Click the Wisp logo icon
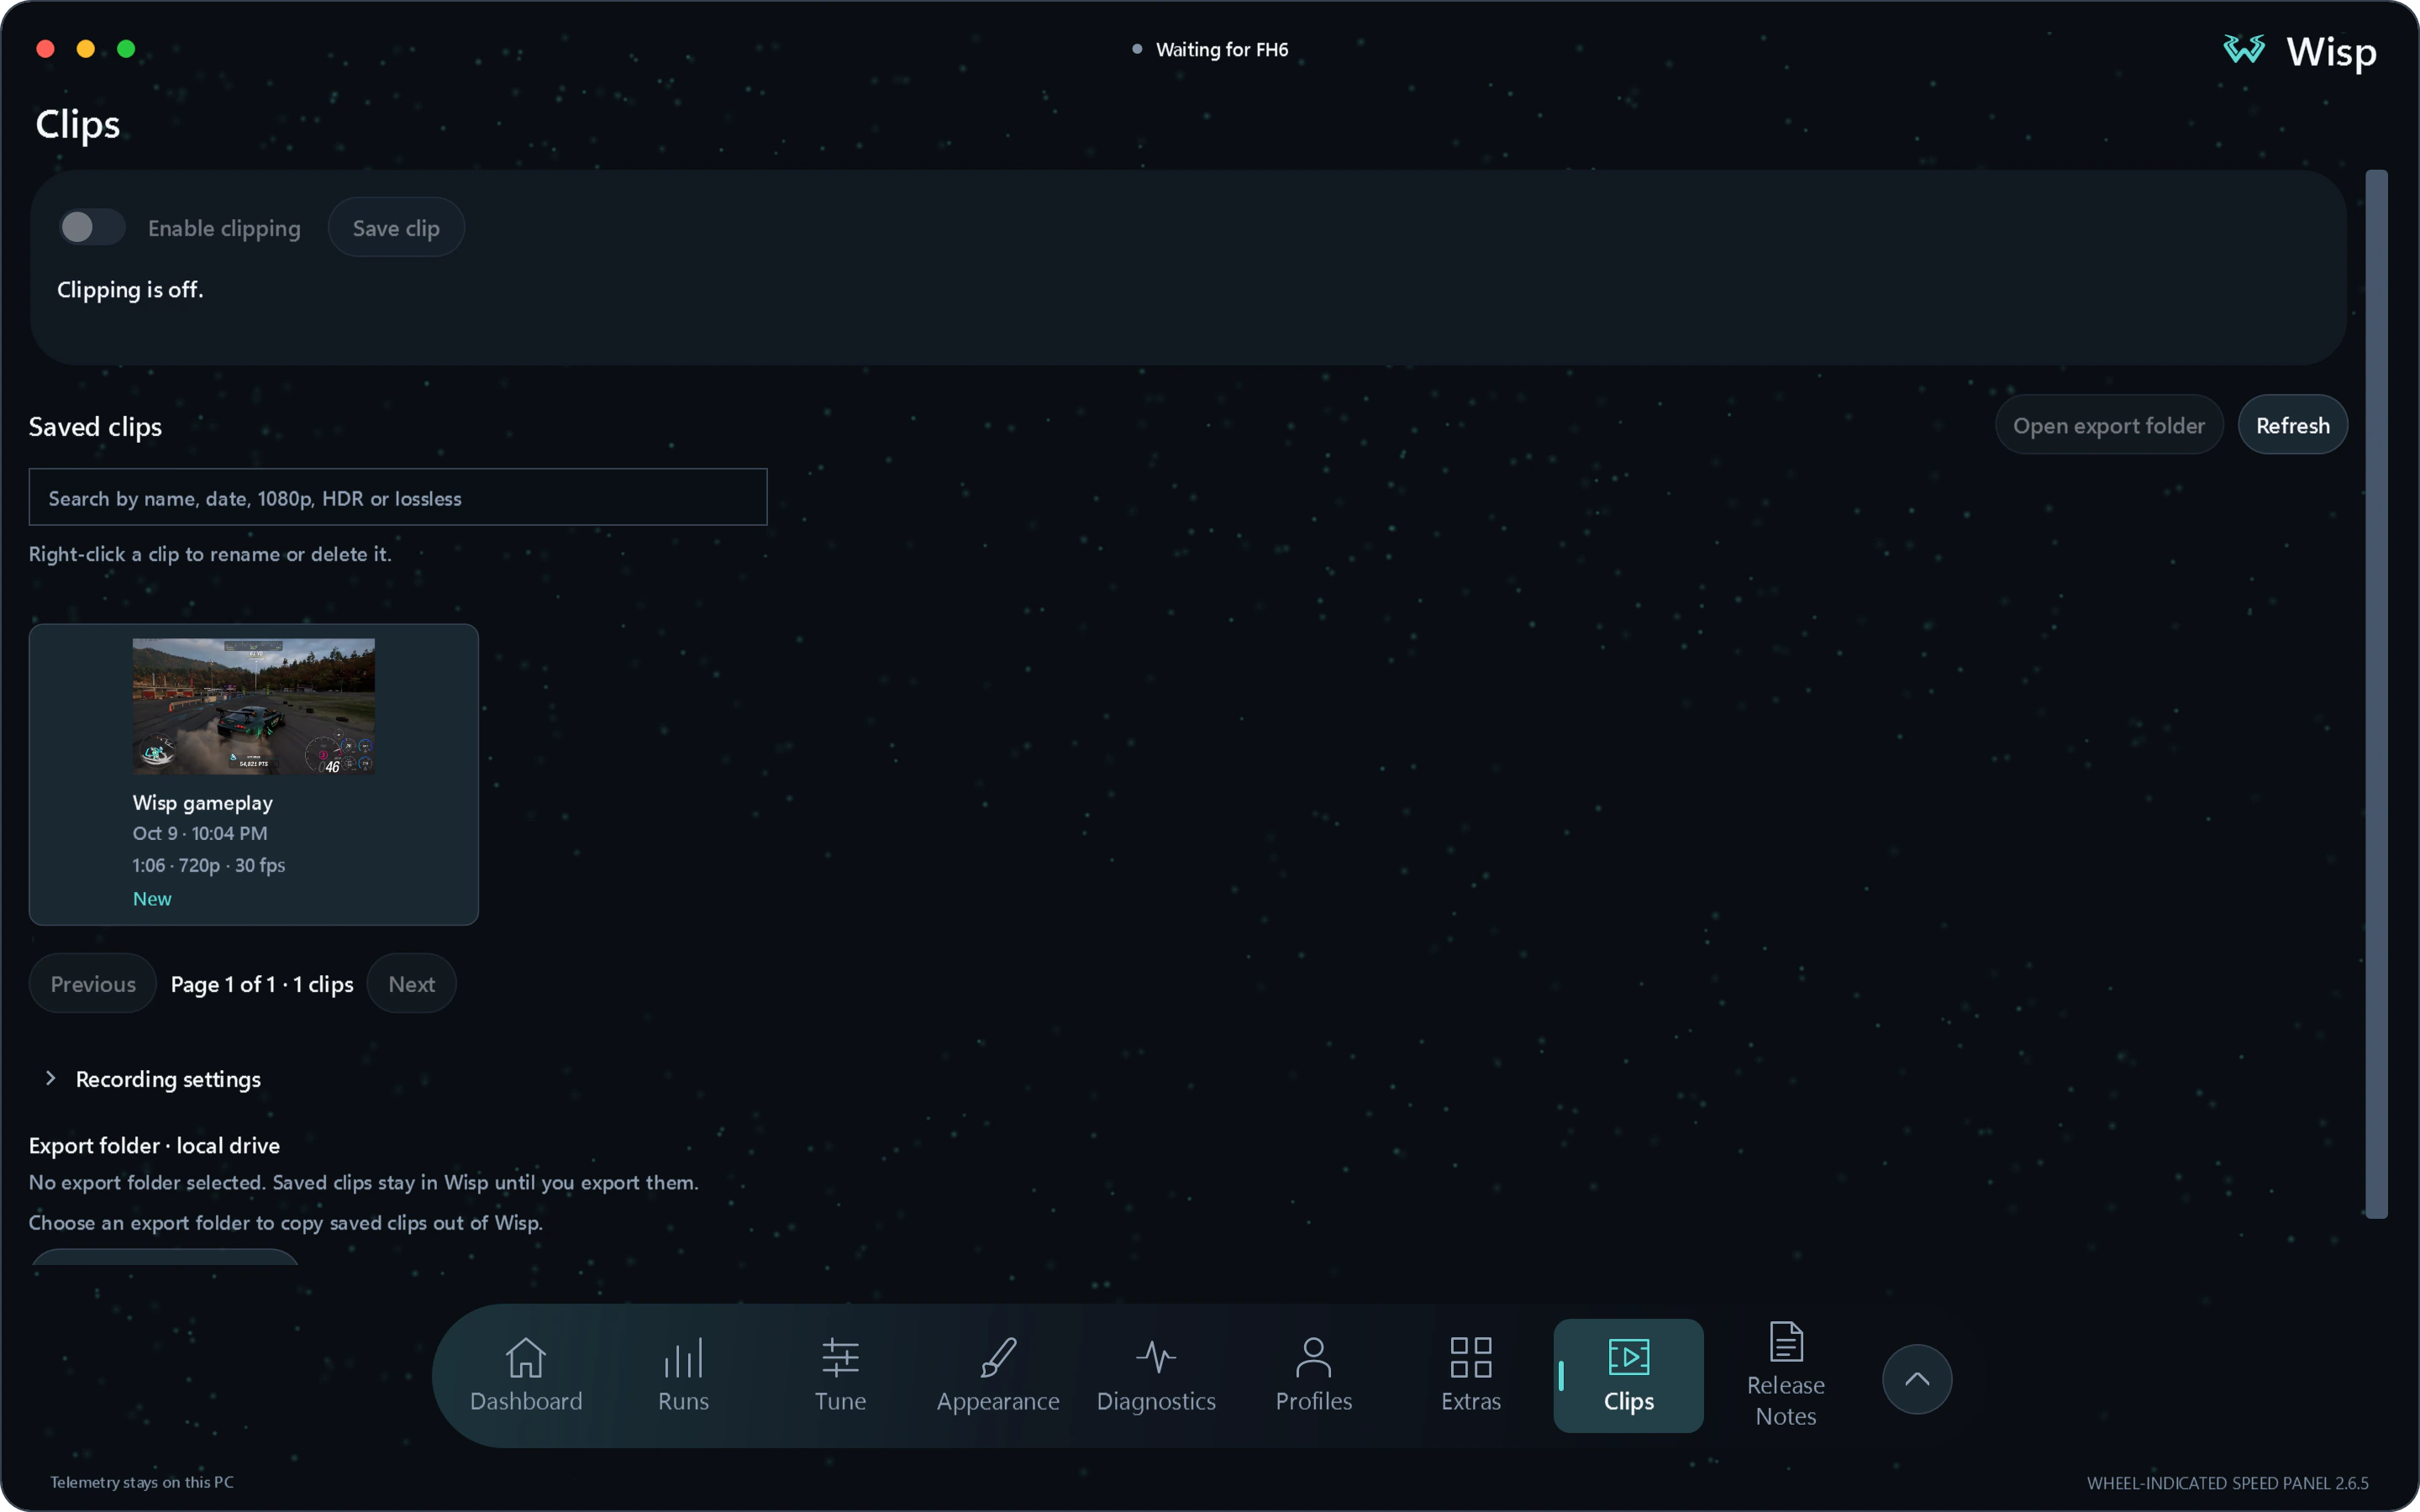The image size is (2420, 1512). click(2244, 49)
